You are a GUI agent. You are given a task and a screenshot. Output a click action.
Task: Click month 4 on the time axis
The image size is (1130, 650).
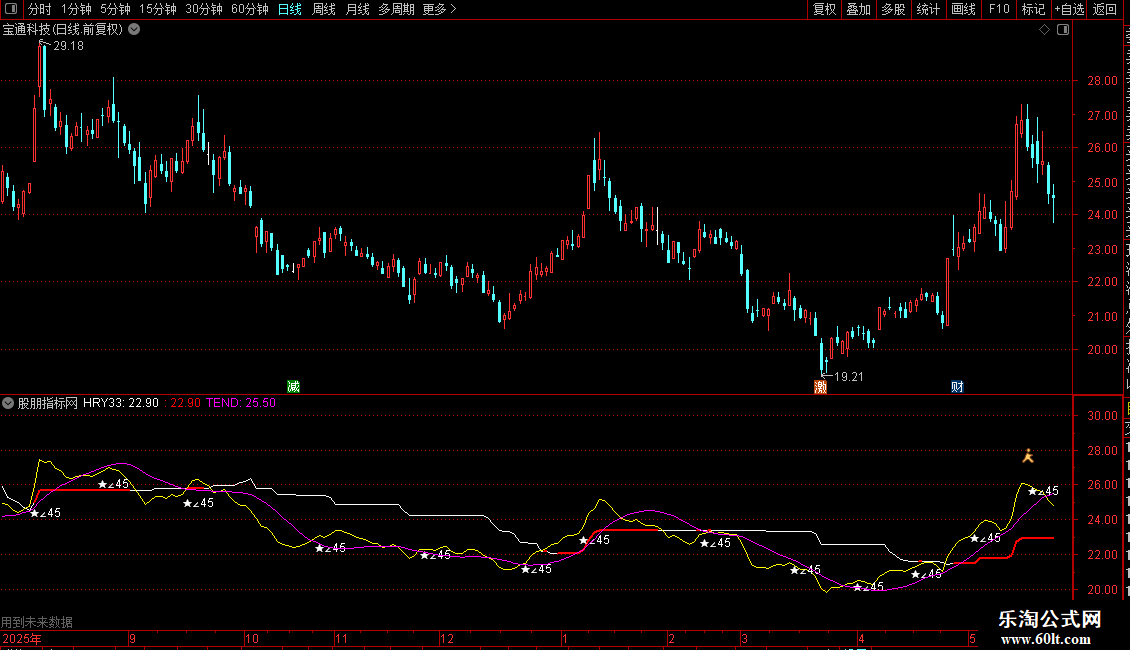tap(861, 638)
